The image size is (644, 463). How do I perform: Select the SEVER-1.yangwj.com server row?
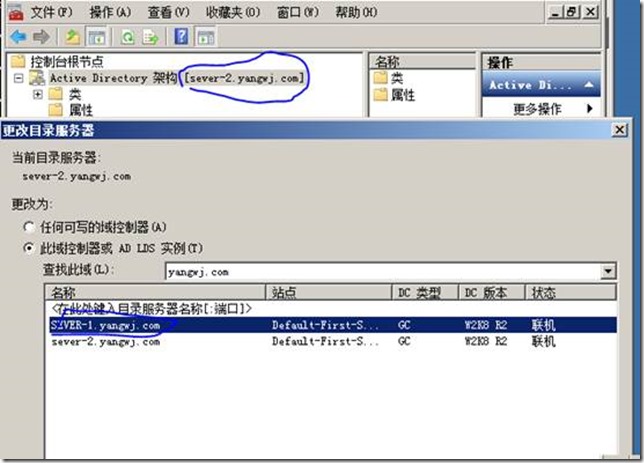(x=333, y=325)
